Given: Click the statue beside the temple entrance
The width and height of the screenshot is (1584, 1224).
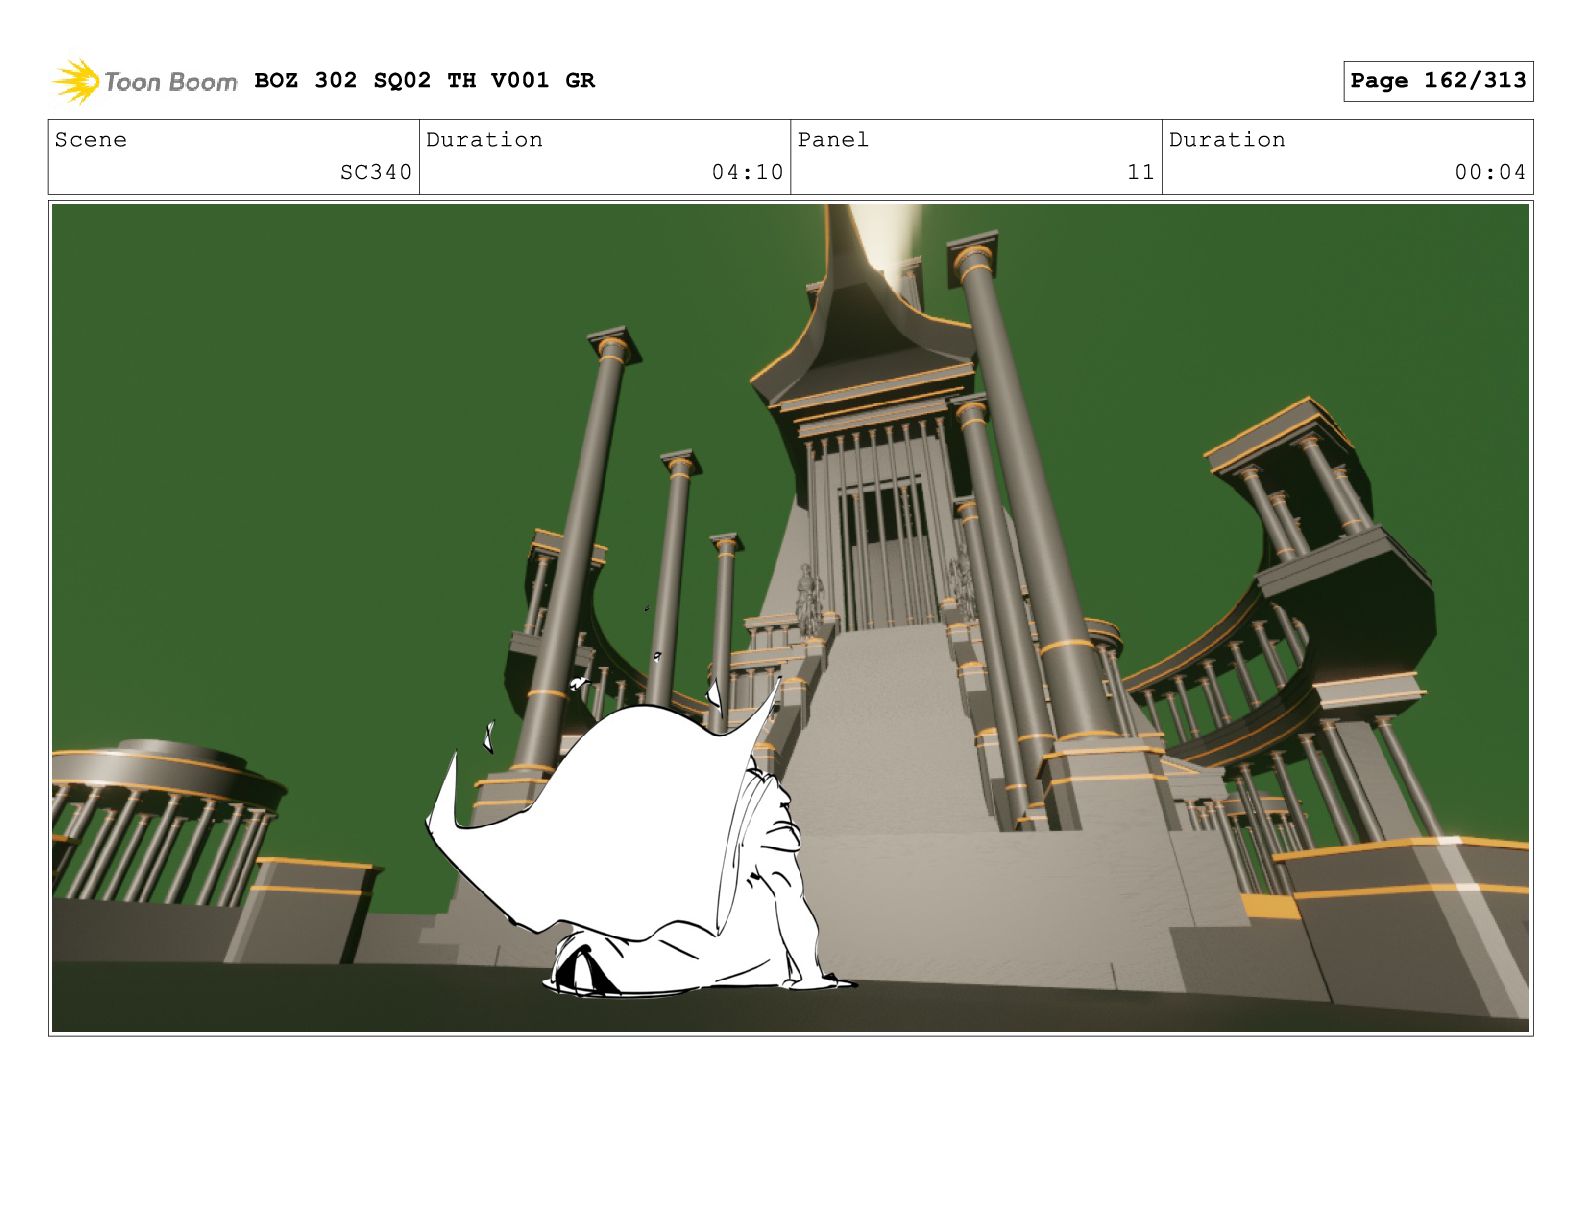Looking at the screenshot, I should click(x=806, y=600).
